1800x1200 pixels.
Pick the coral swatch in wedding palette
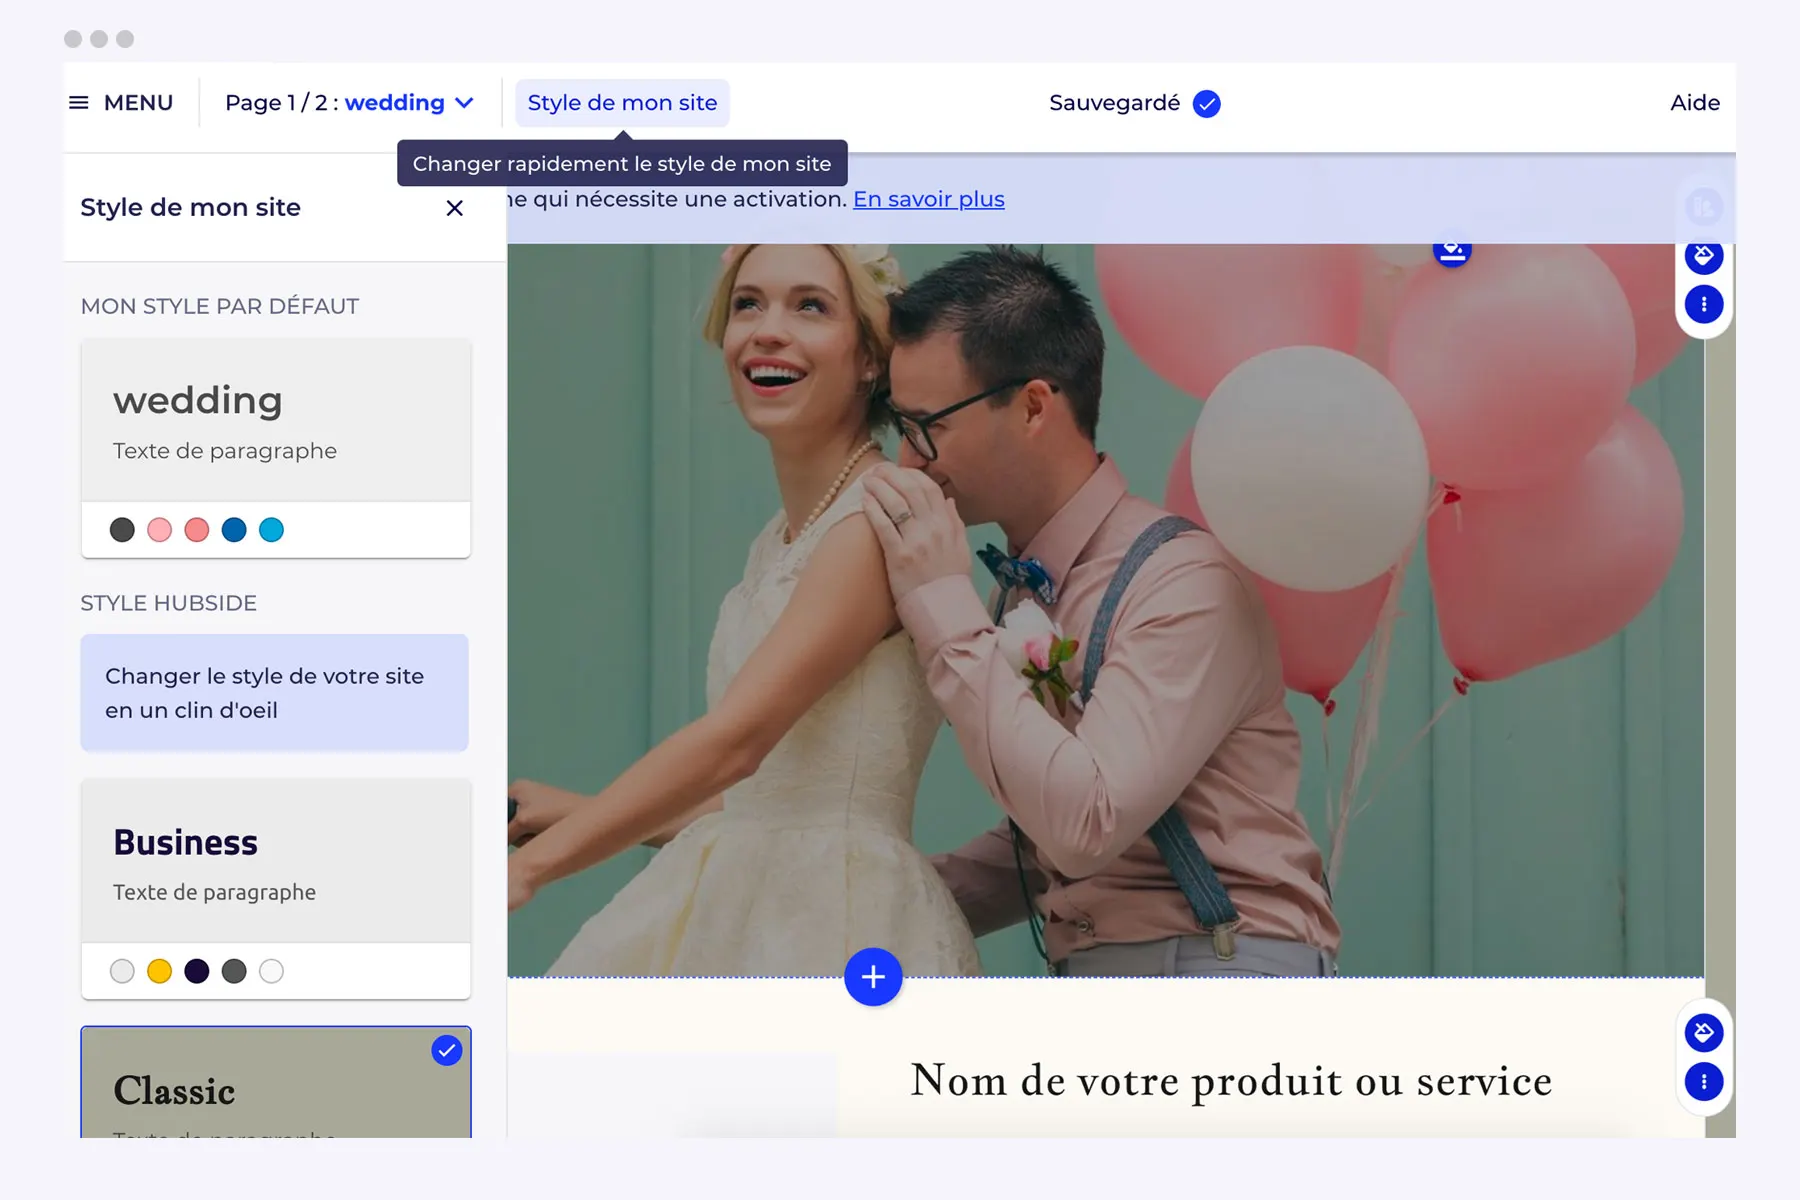197,530
